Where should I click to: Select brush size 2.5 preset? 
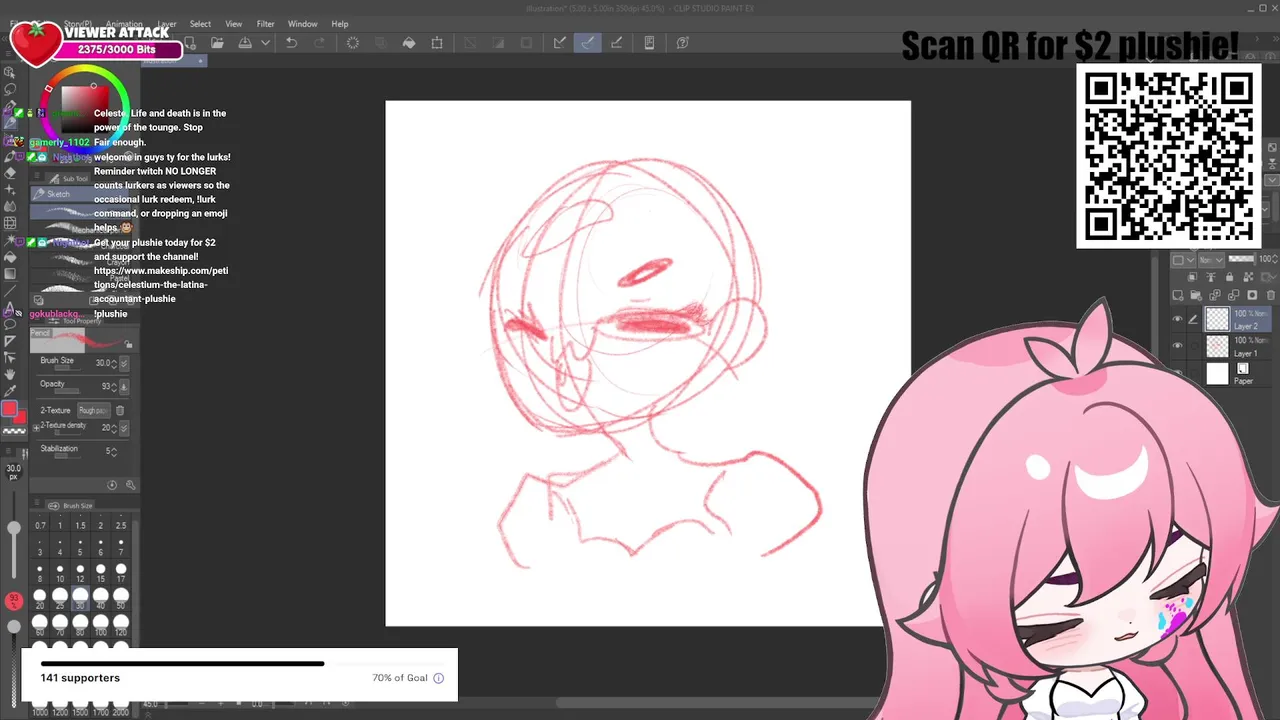pos(121,521)
